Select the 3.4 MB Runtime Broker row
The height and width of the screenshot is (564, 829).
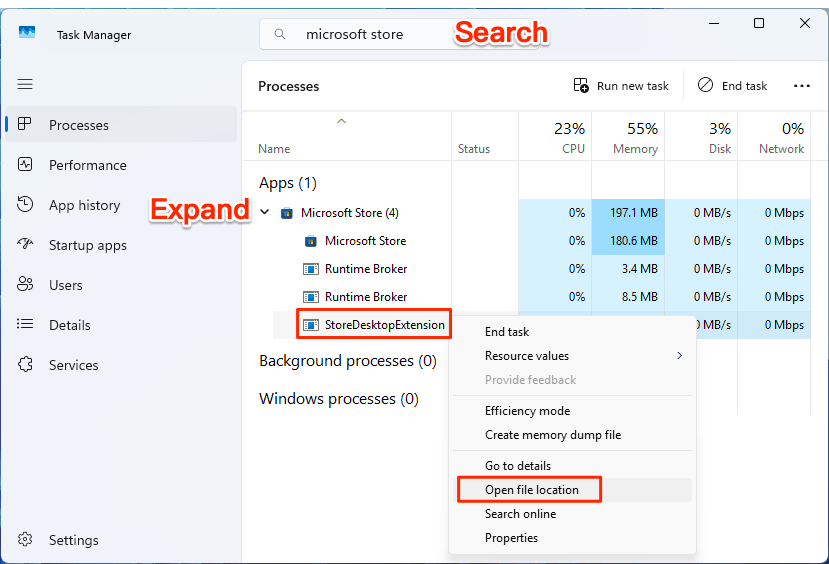[x=527, y=269]
